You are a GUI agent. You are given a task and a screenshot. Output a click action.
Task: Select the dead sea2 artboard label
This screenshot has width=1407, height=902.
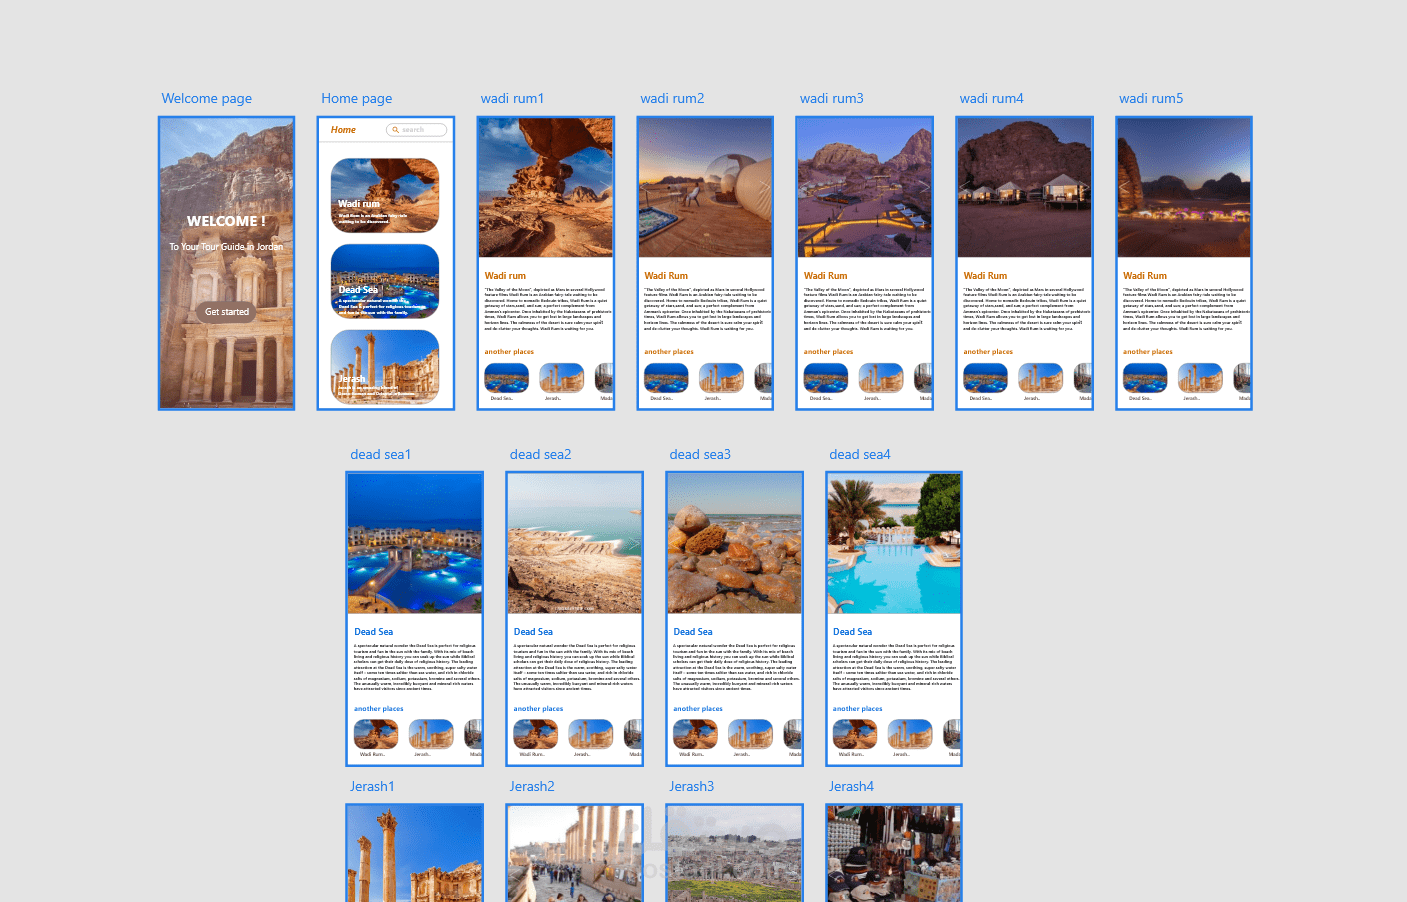[541, 454]
